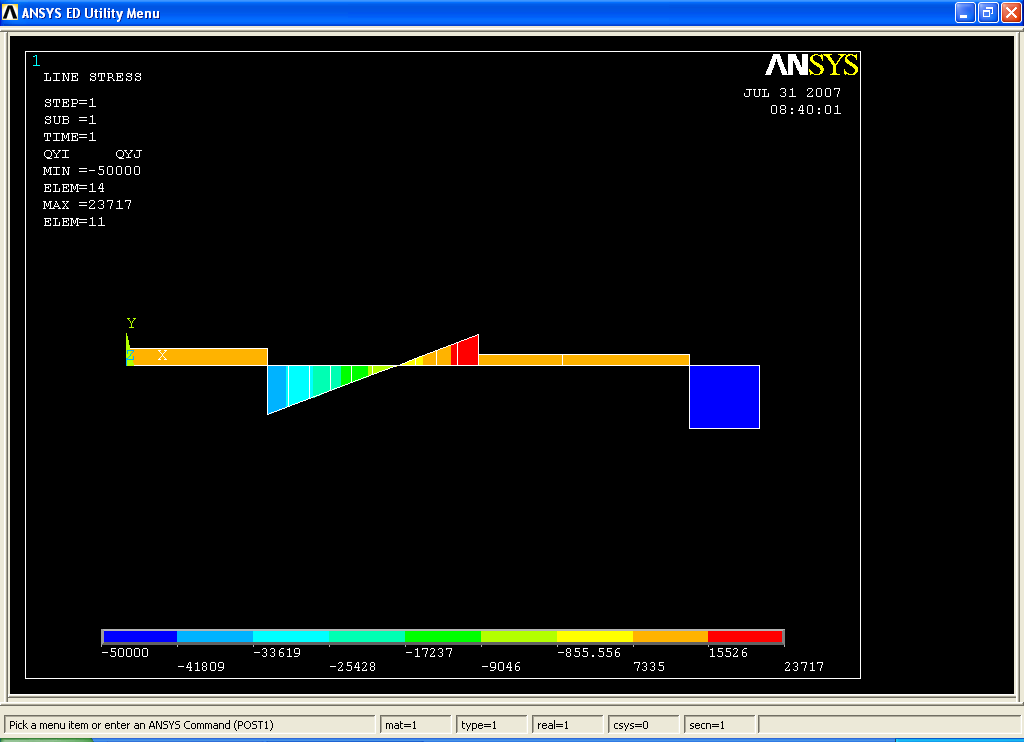Click the cyan legend swatch at -33619
Screen dimensions: 1024x742
291,636
